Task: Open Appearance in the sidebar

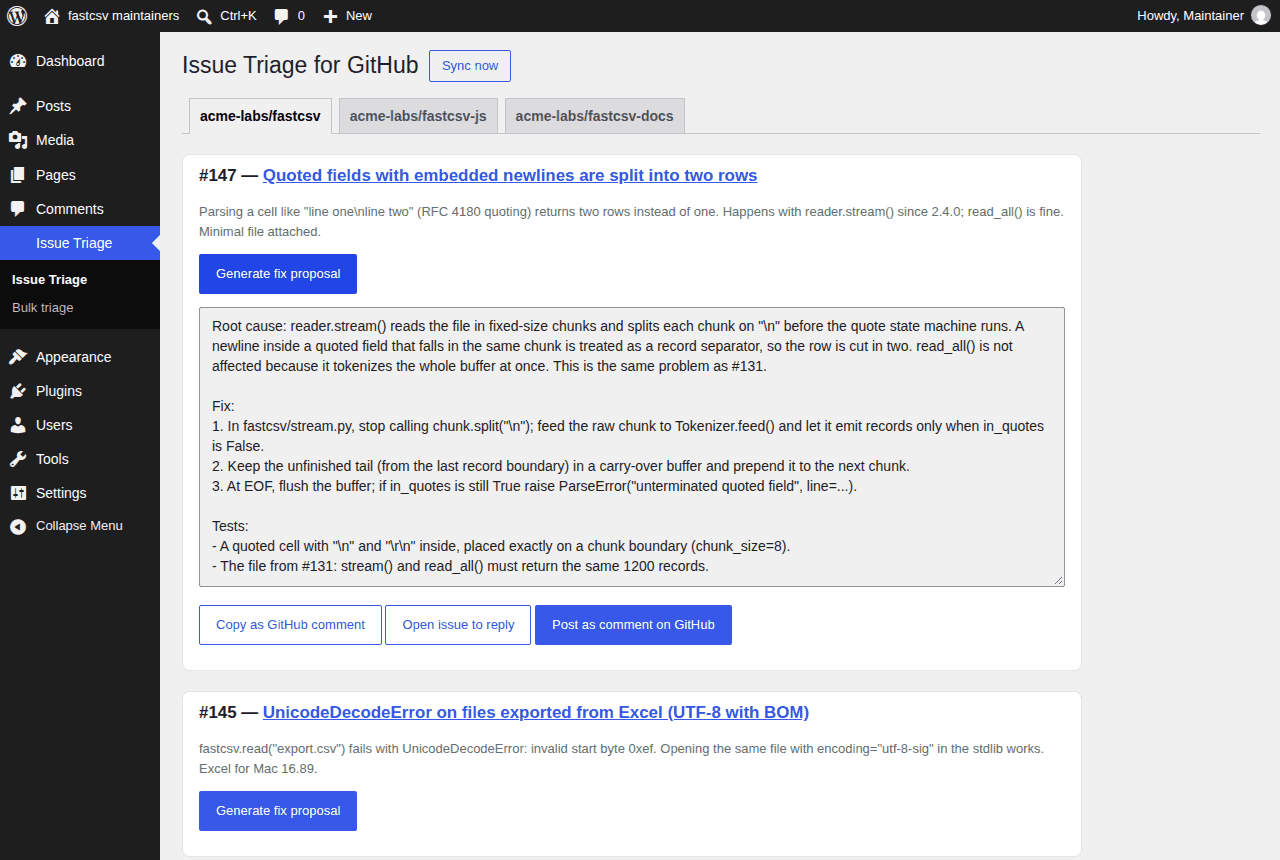Action: (80, 357)
